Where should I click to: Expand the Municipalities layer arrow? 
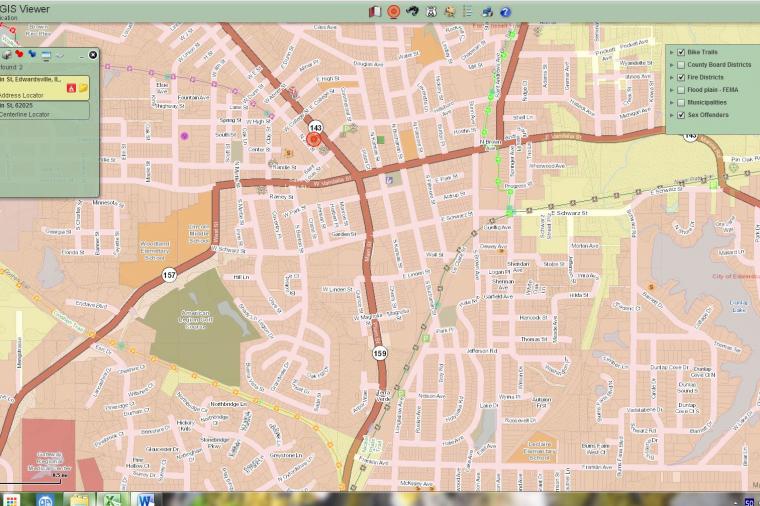click(672, 102)
